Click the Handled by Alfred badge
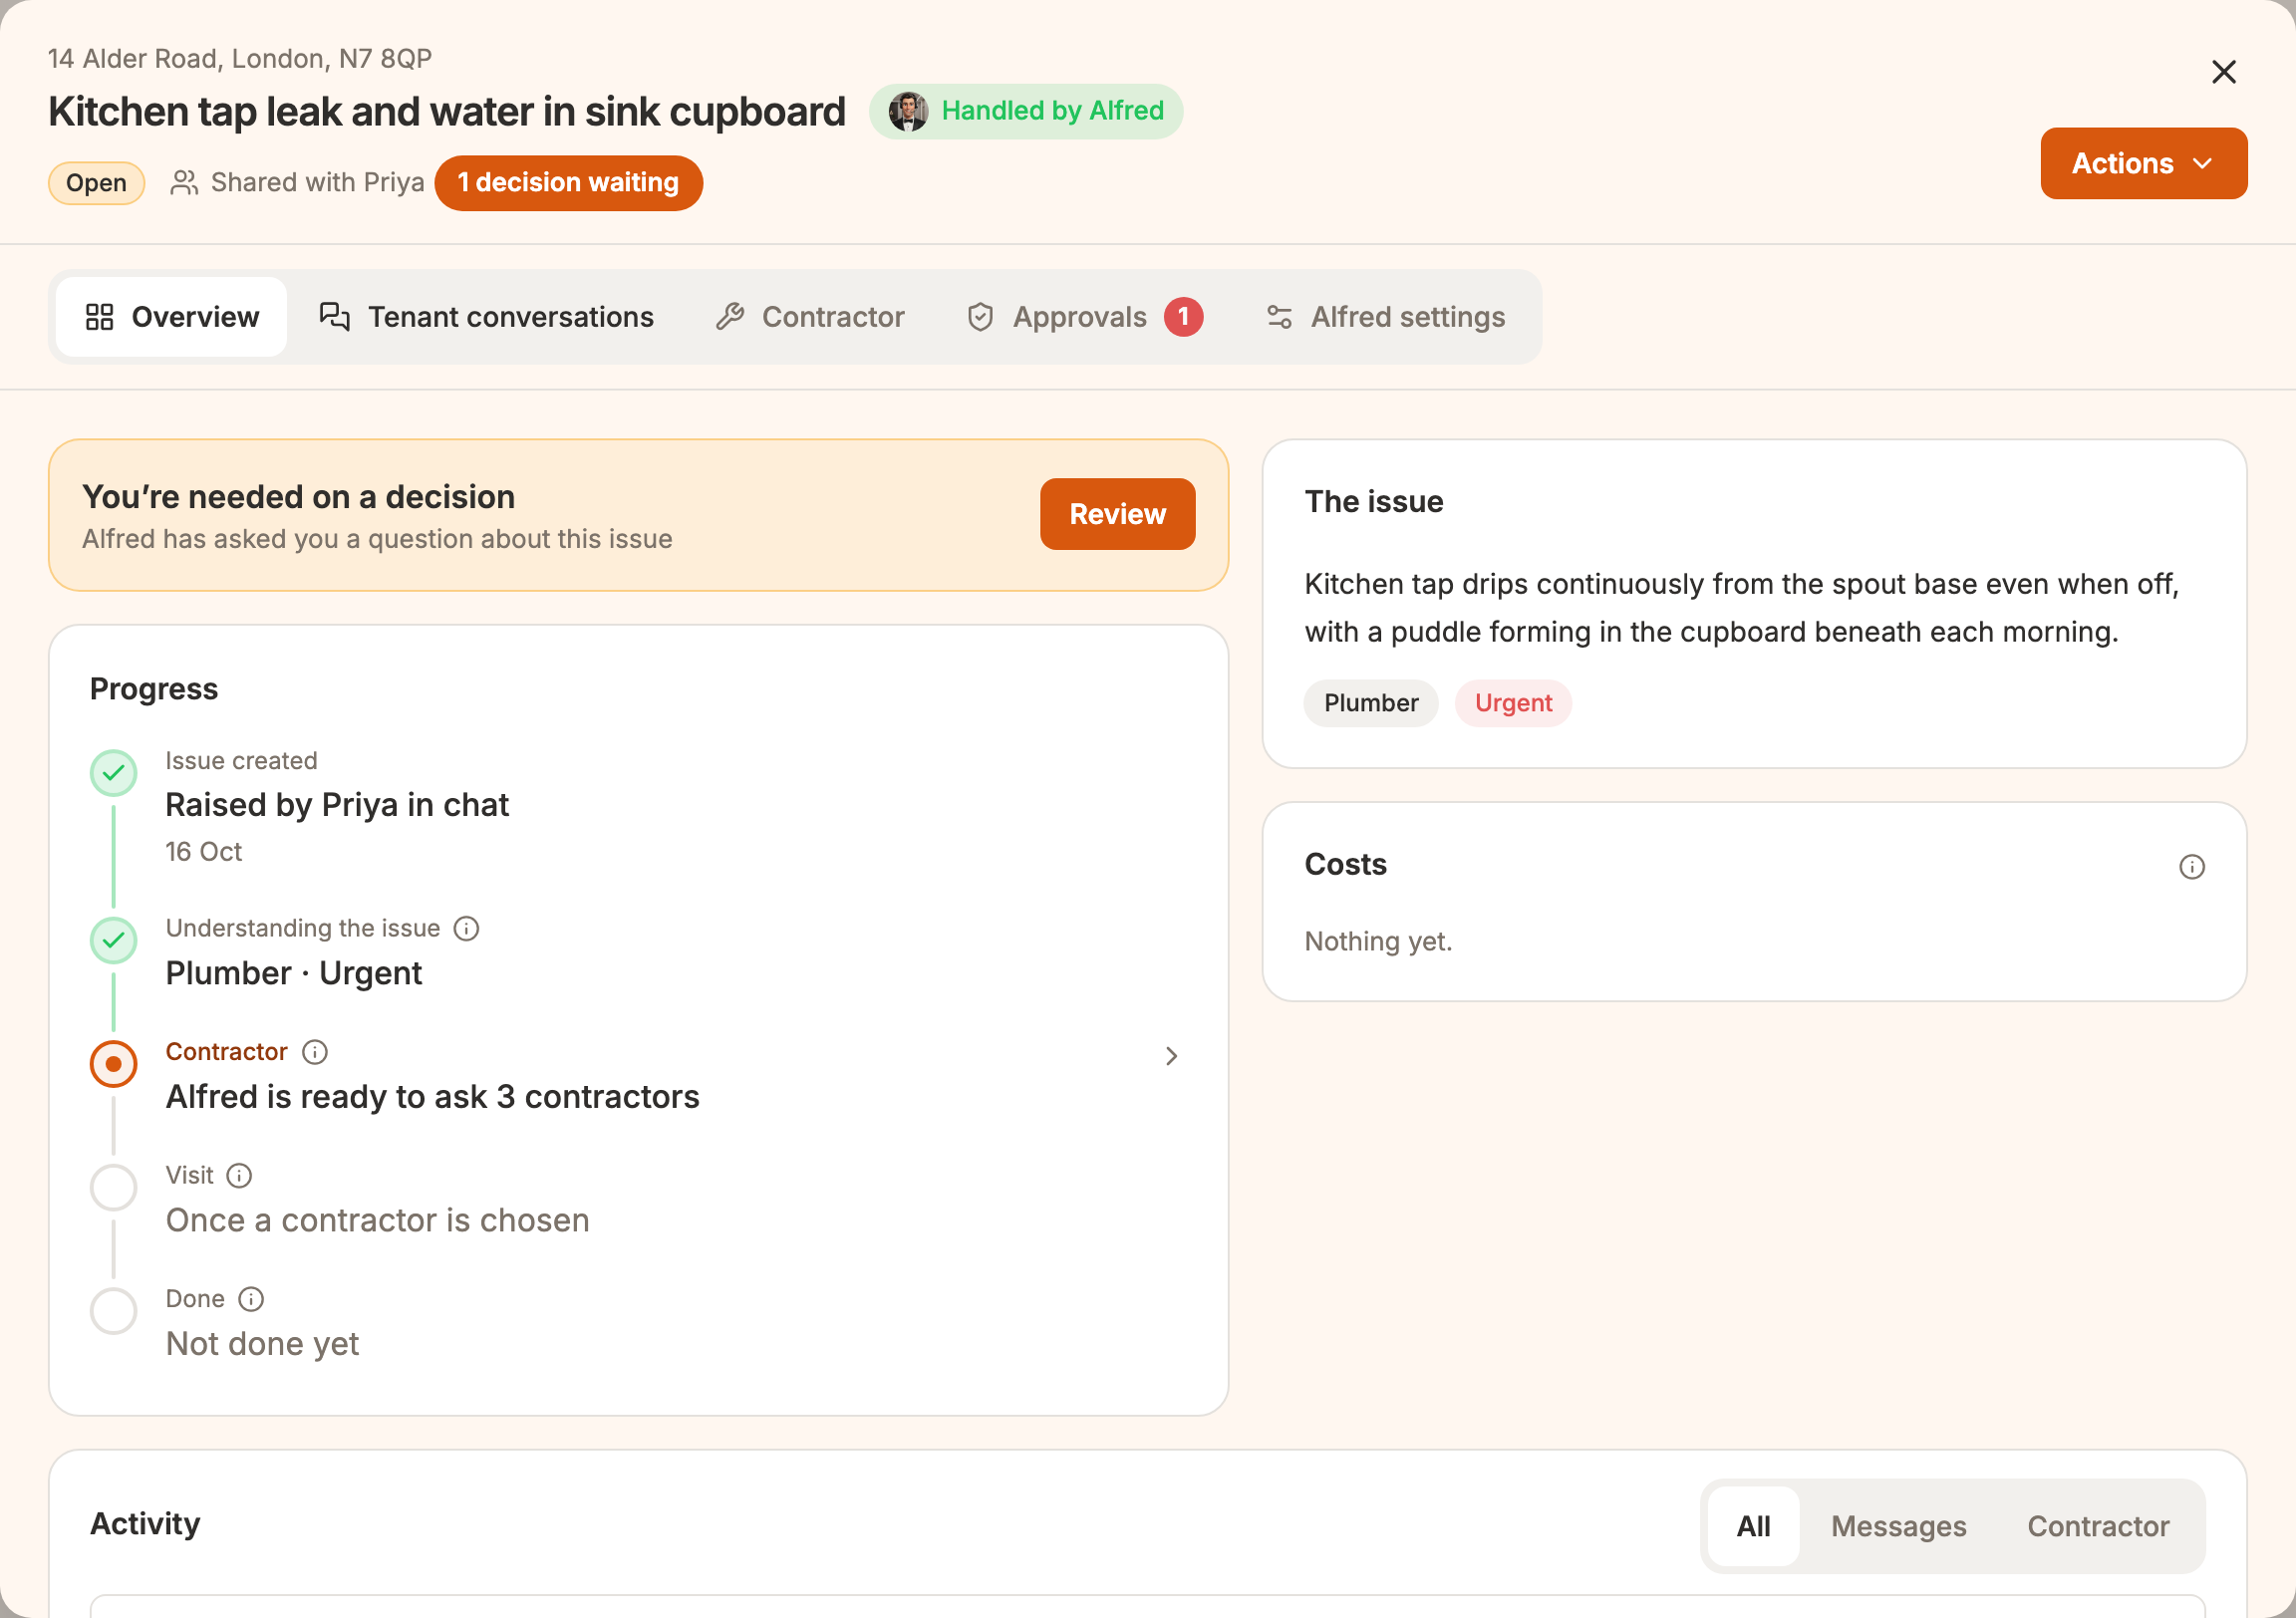 pos(1026,111)
